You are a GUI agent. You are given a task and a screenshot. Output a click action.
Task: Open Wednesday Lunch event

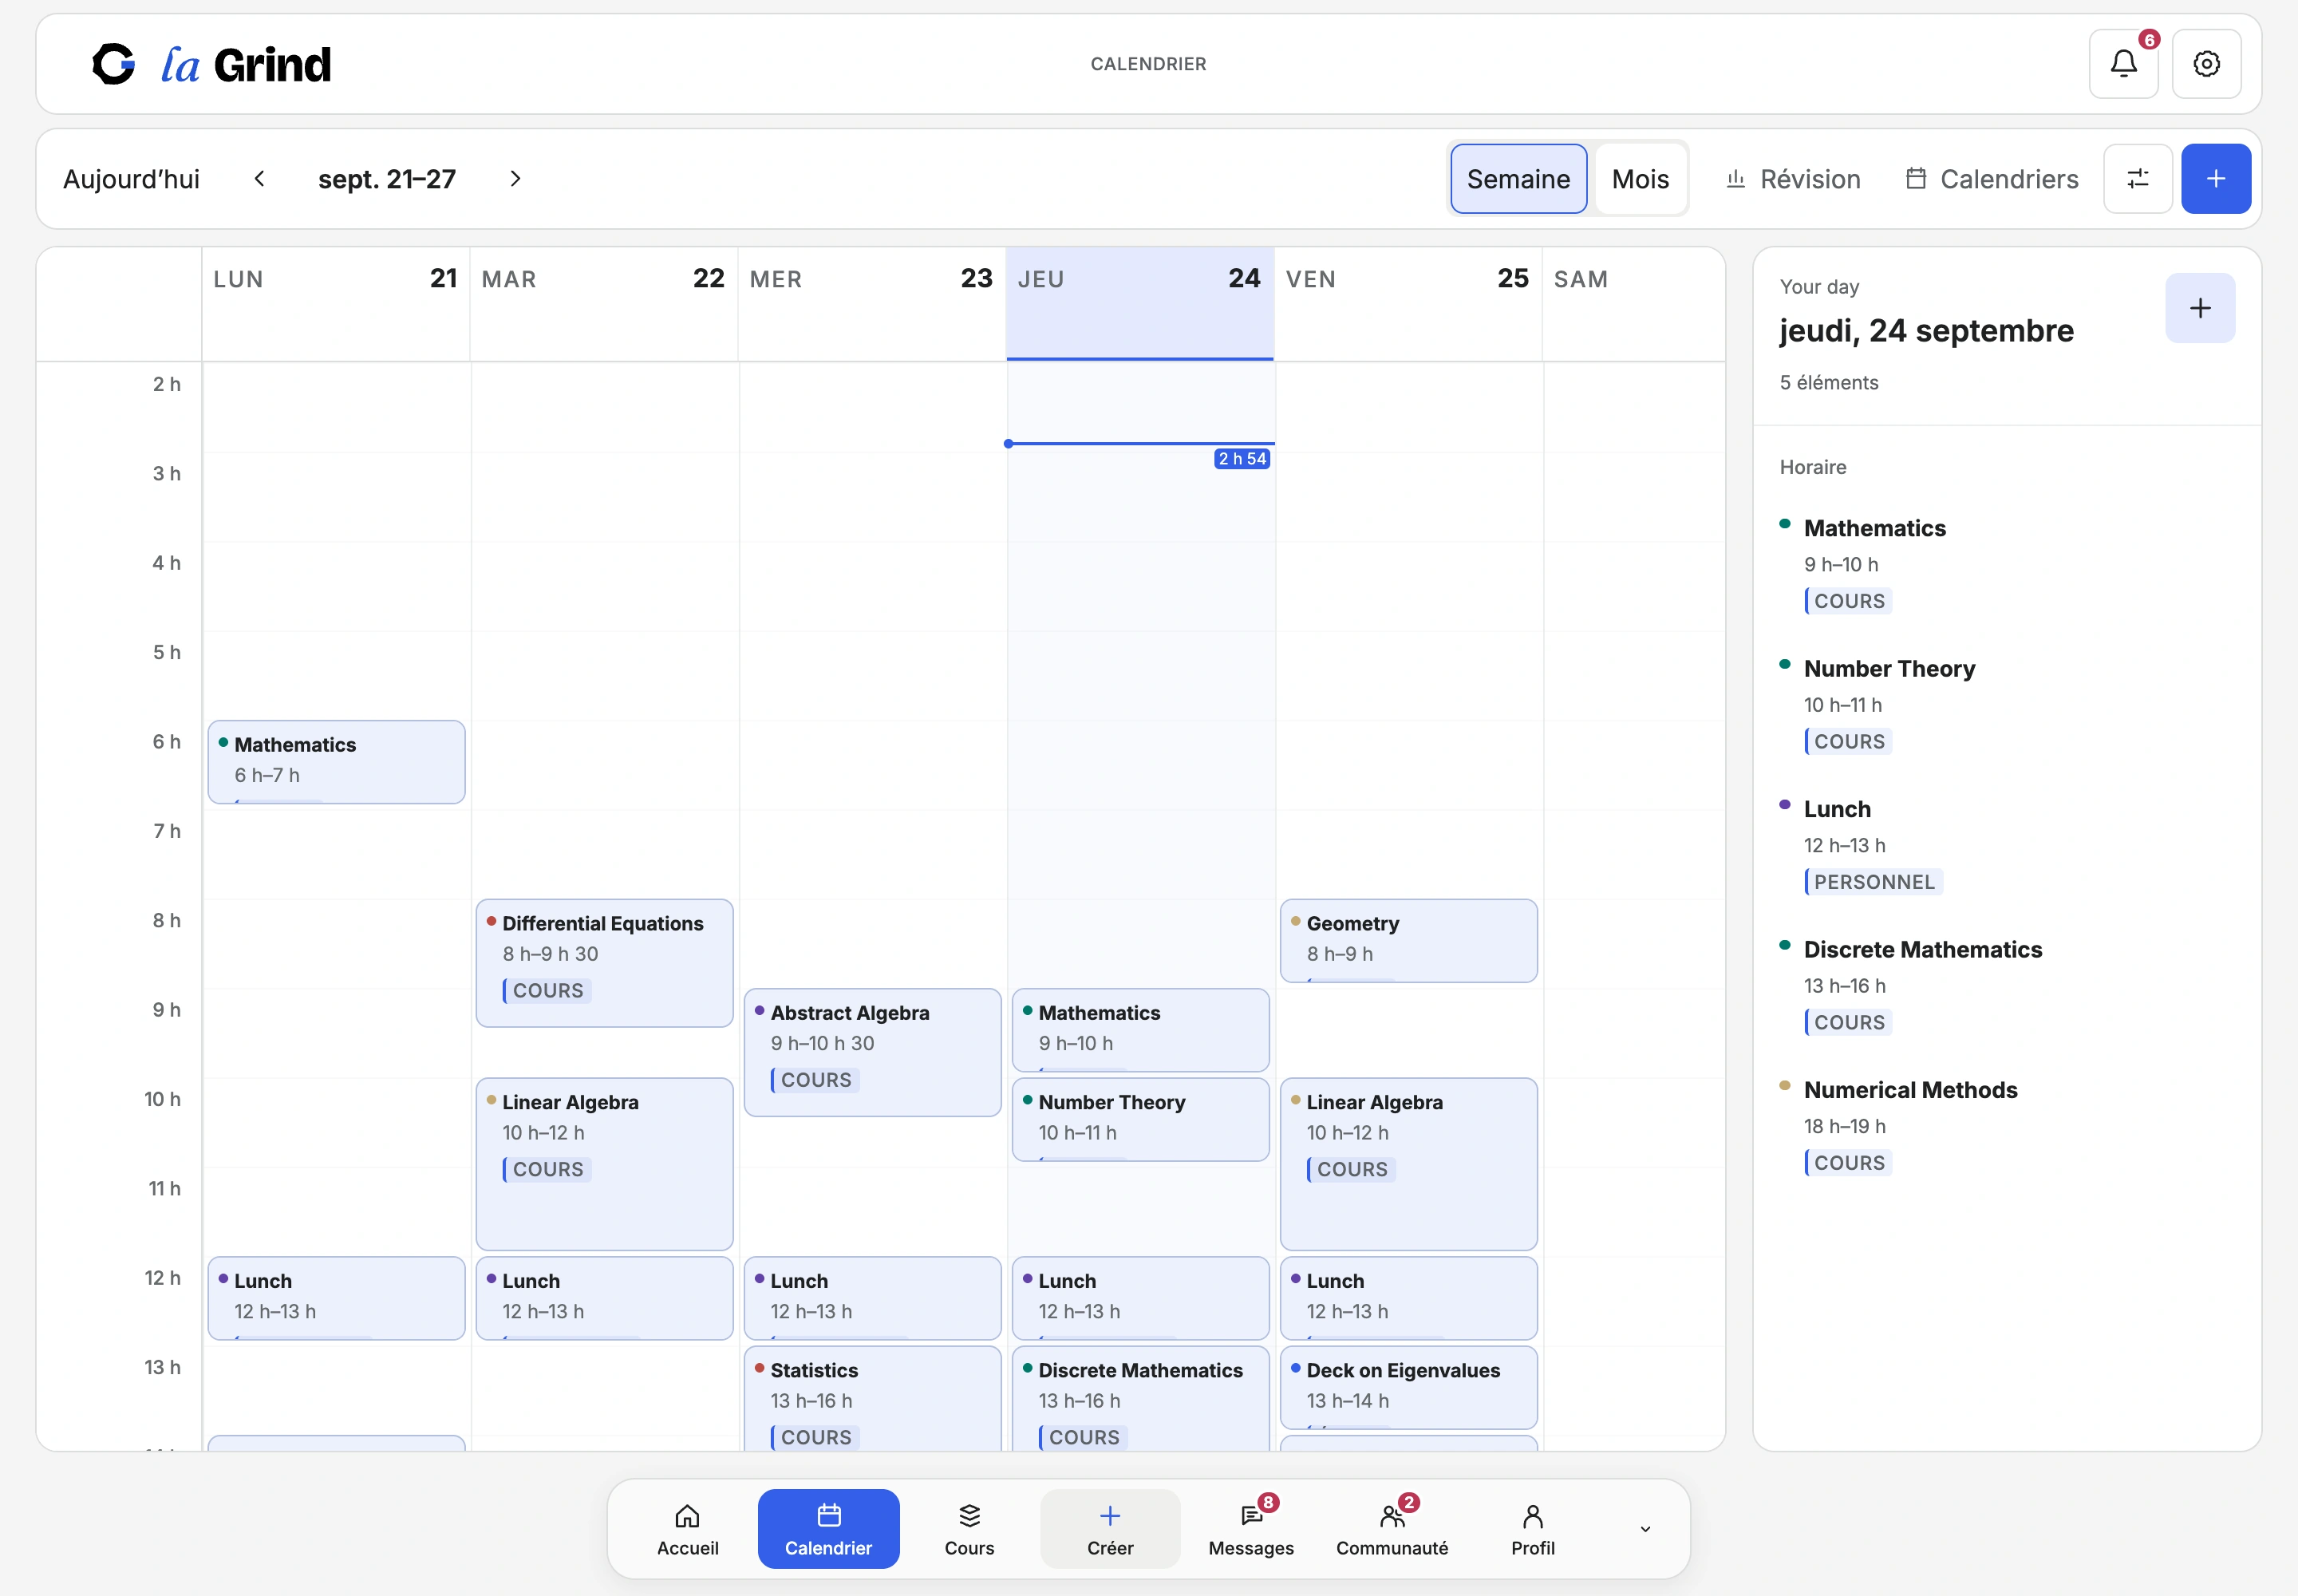click(872, 1298)
